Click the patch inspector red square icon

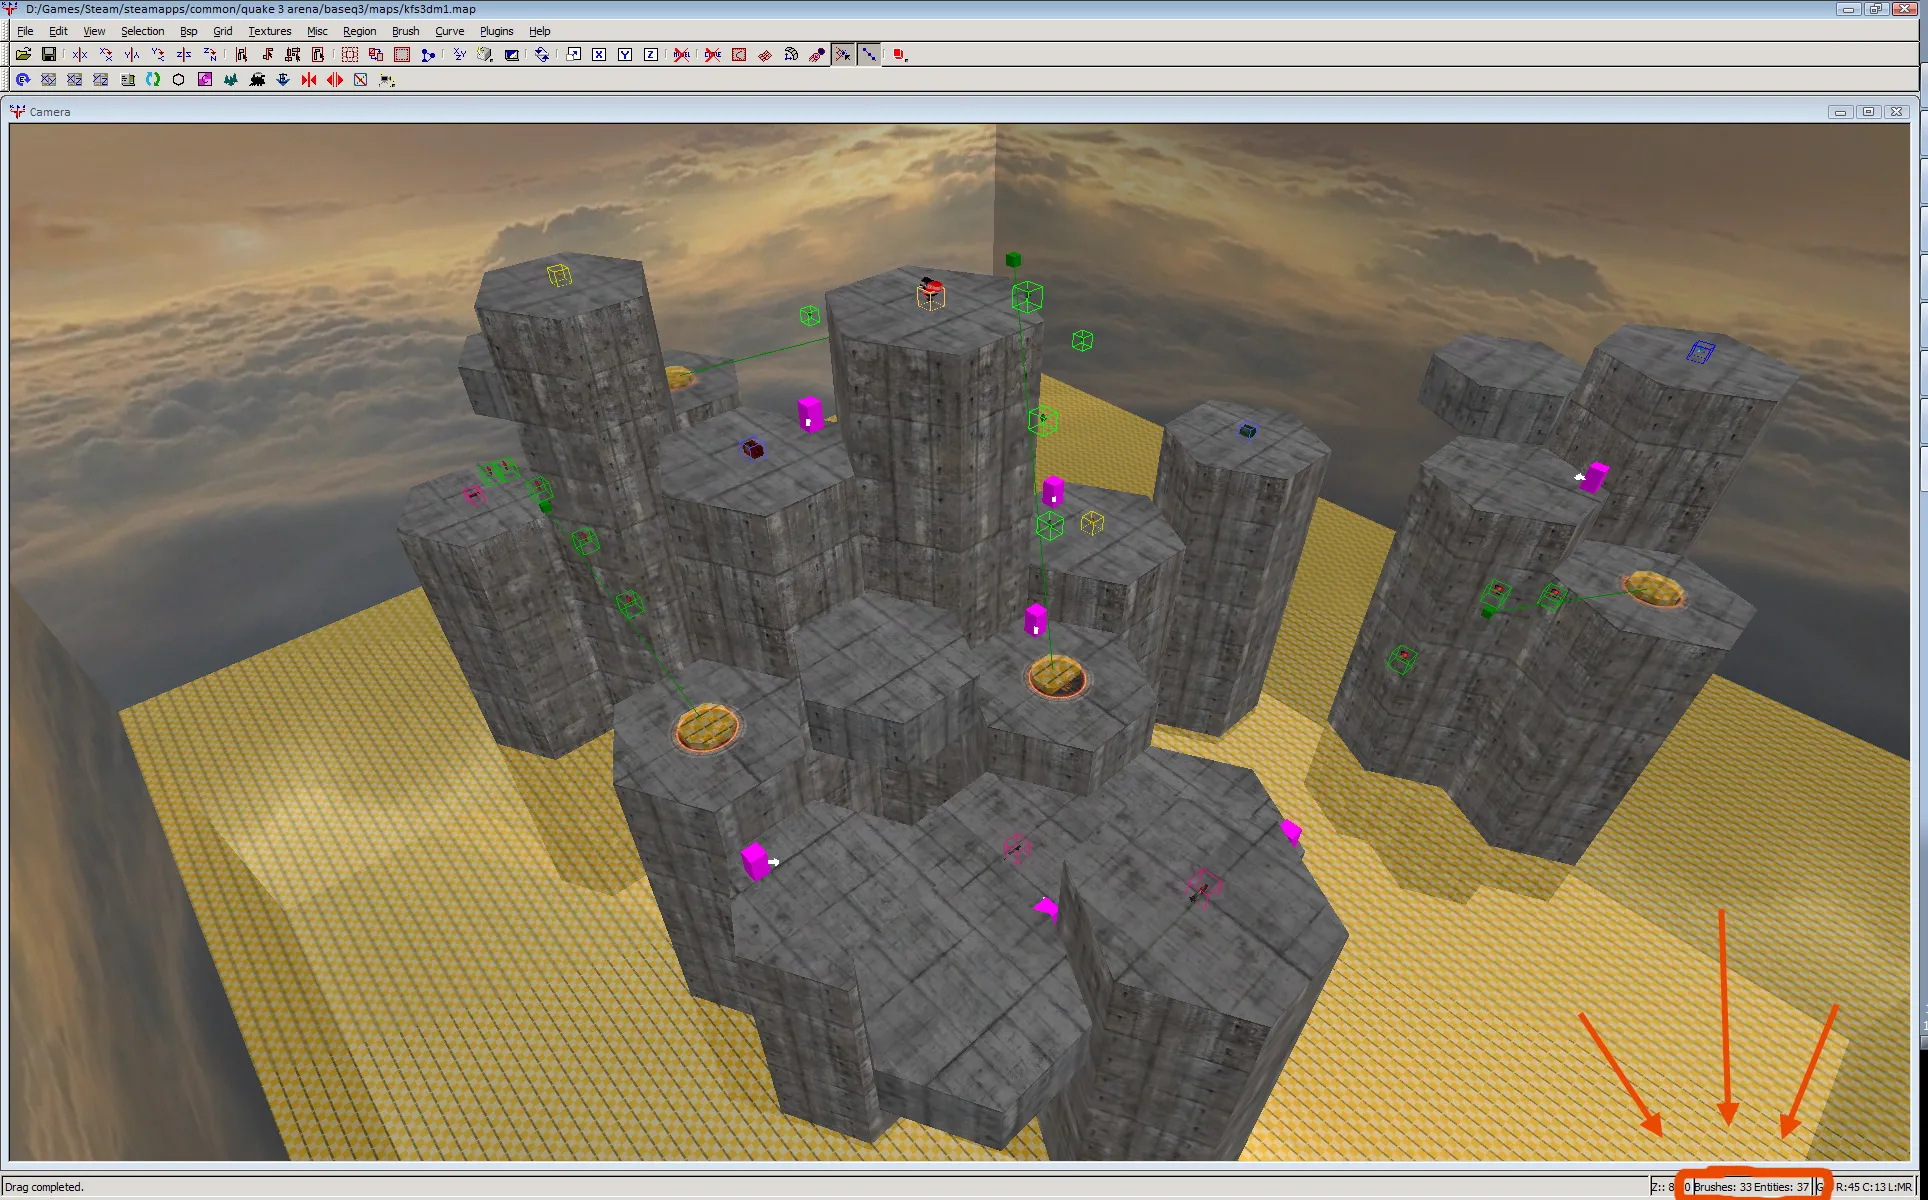pyautogui.click(x=739, y=55)
